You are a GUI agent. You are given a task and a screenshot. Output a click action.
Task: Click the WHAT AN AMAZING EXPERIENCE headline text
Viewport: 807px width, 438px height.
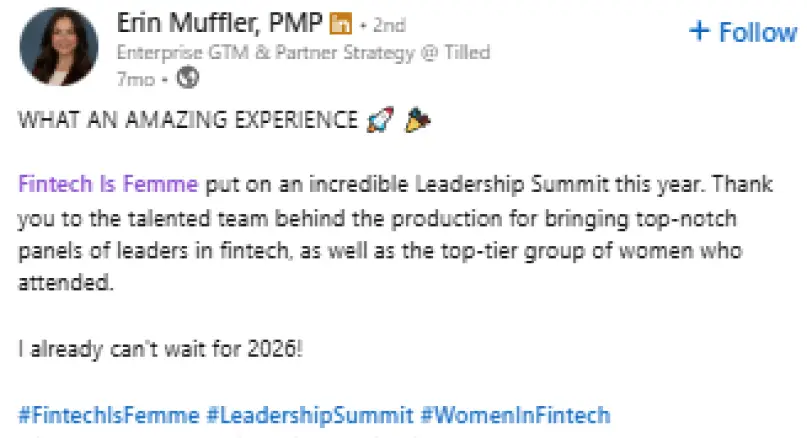(x=186, y=122)
